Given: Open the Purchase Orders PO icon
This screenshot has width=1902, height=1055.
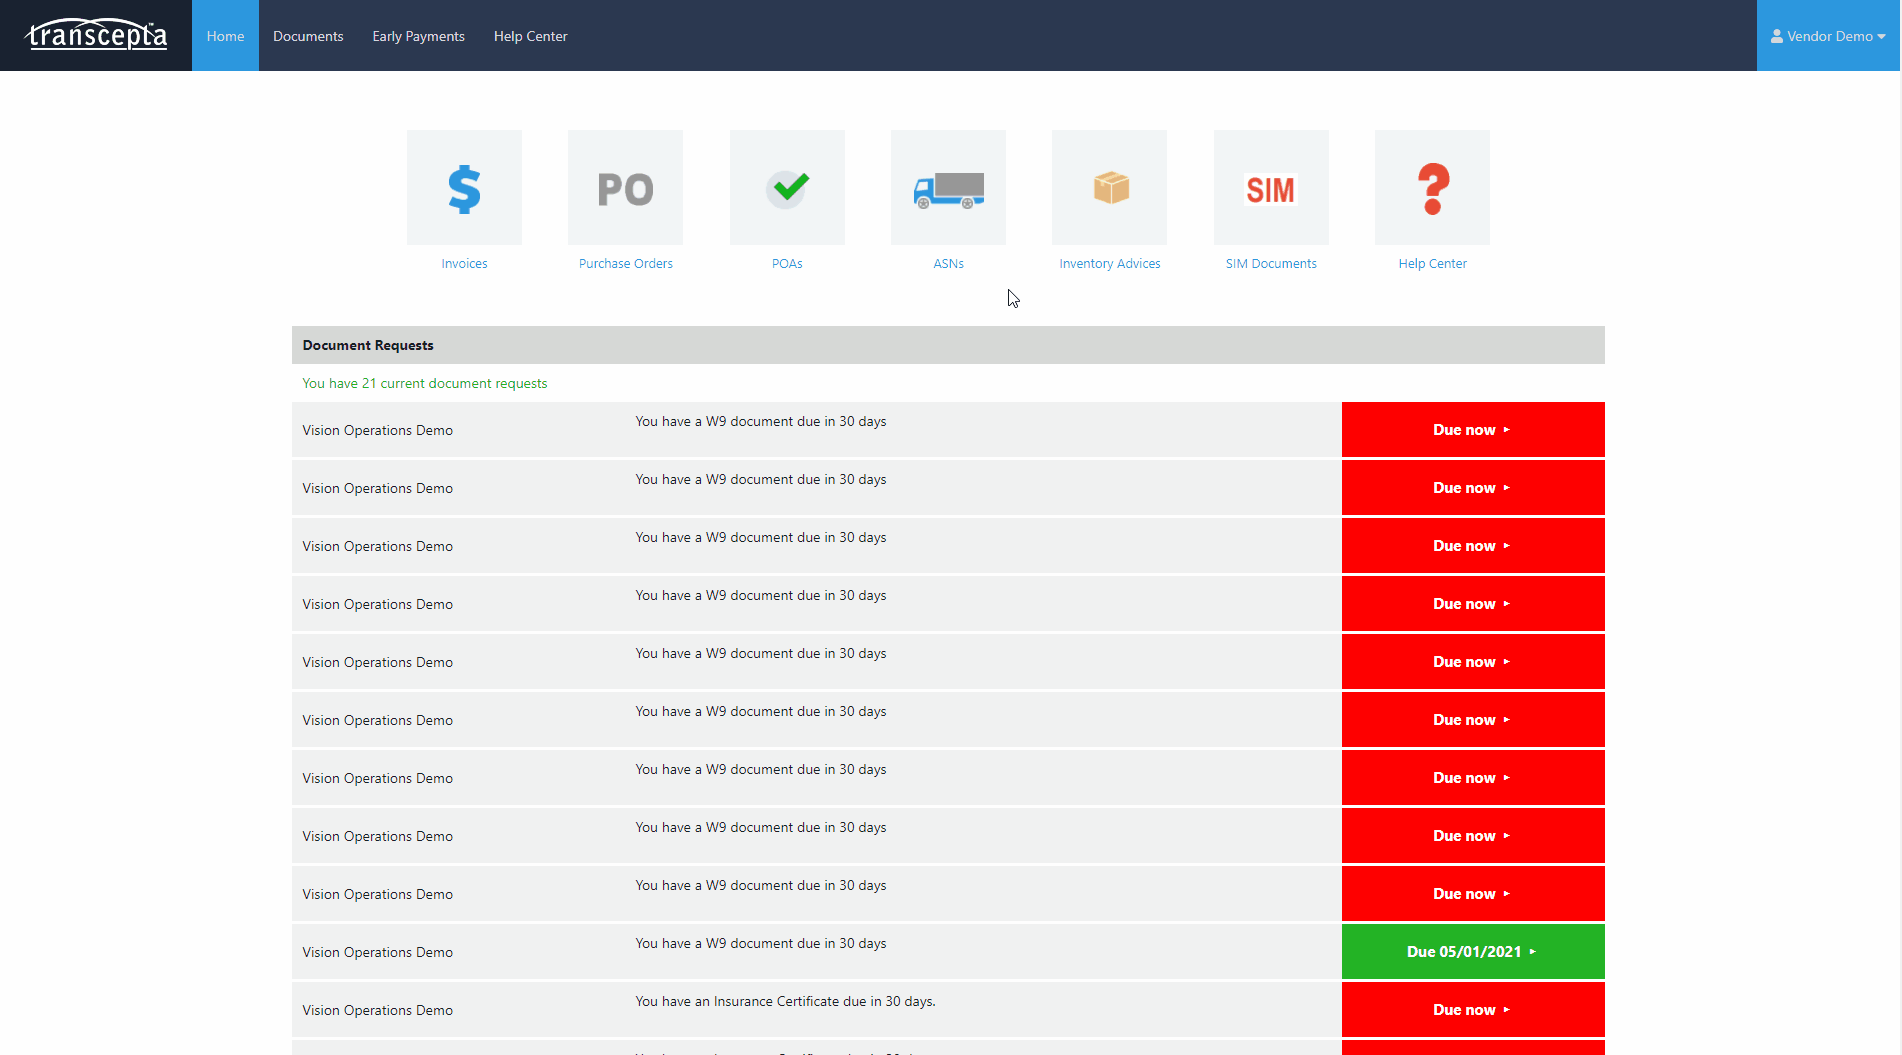Looking at the screenshot, I should click(625, 188).
